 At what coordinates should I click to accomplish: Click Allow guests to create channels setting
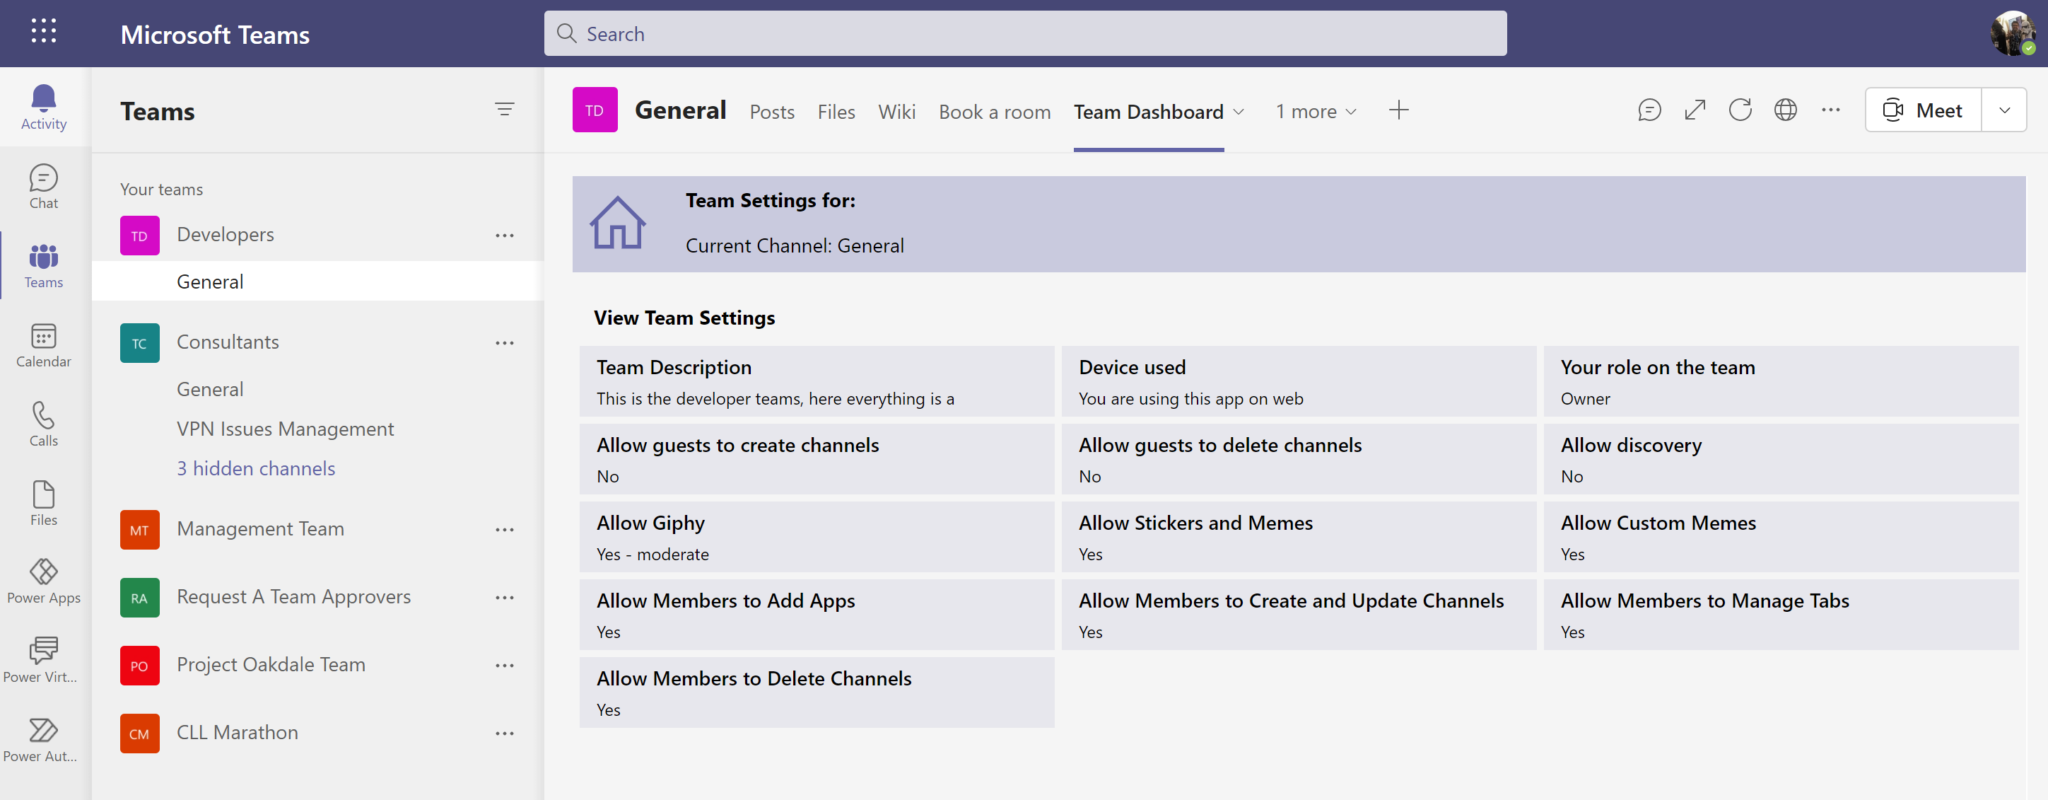click(x=817, y=459)
